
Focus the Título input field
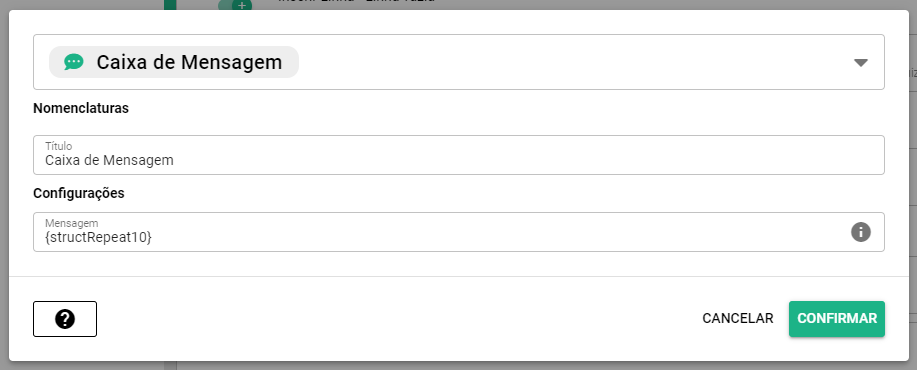(458, 155)
